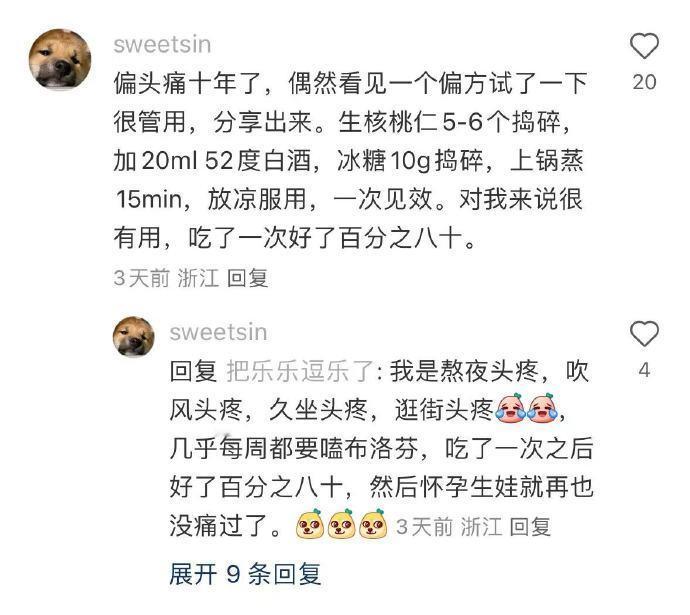Screen dimensions: 690x615
Task: Tap 回复 under the first comment
Action: (248, 278)
